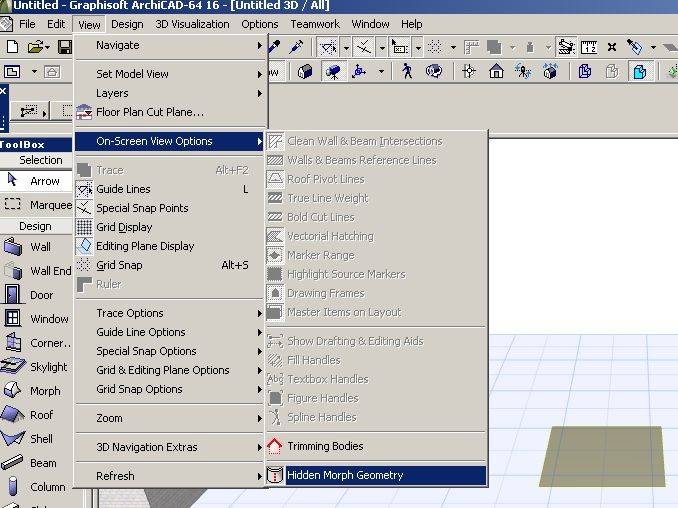Viewport: 678px width, 508px height.
Task: Open the Teamwork menu
Action: coord(315,24)
